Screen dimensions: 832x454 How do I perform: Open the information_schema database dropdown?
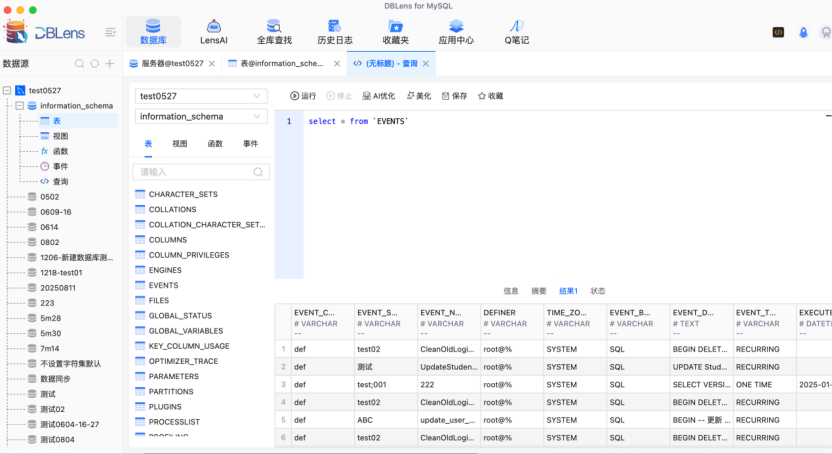pos(201,116)
